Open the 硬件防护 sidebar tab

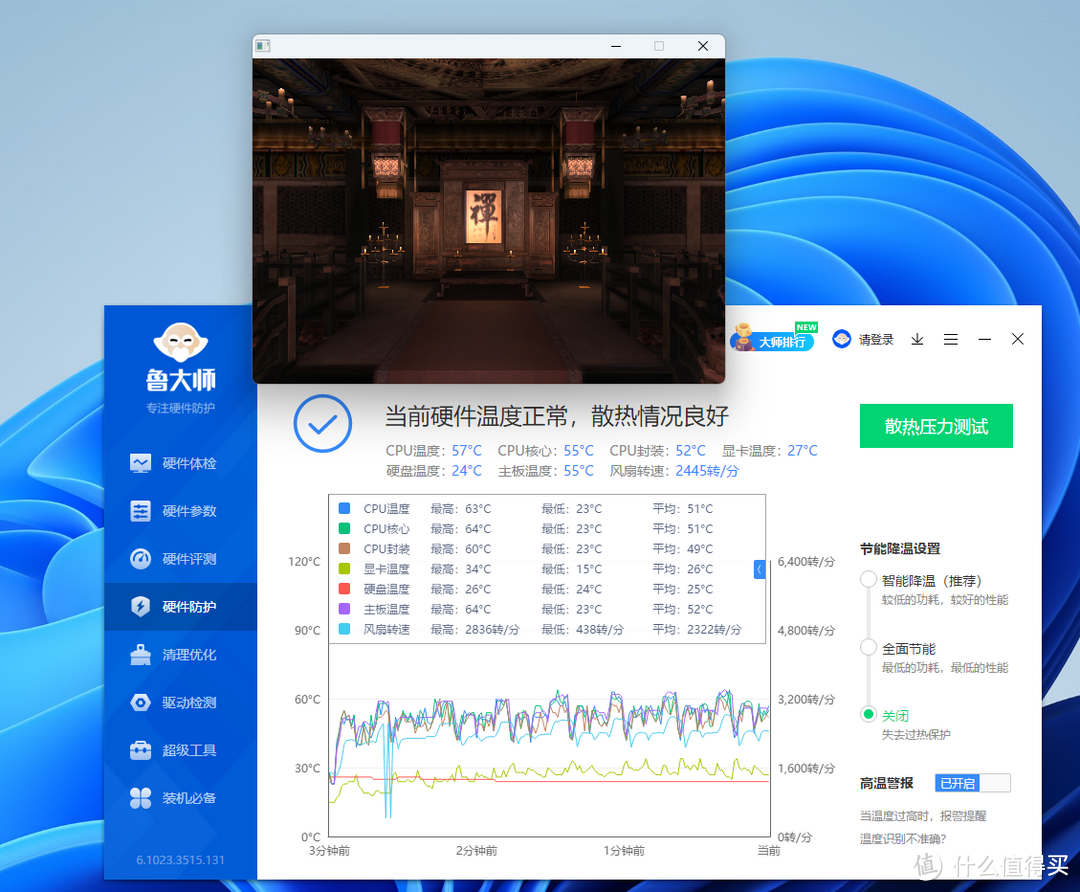tap(180, 607)
